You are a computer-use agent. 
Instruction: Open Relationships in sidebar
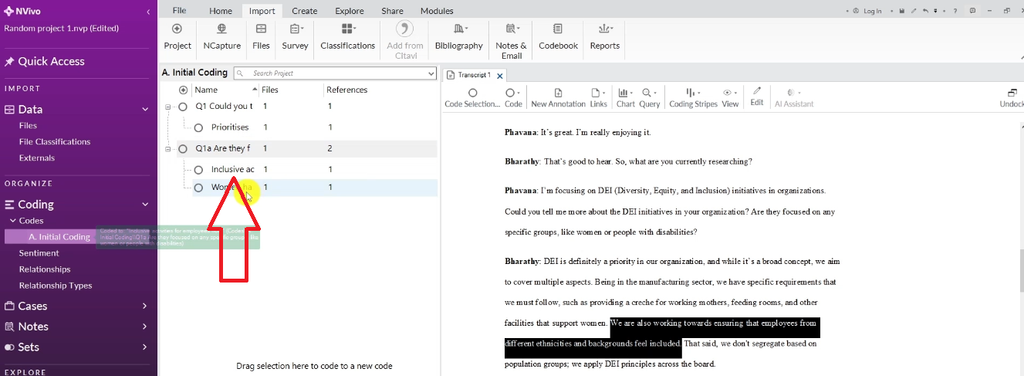pyautogui.click(x=44, y=269)
